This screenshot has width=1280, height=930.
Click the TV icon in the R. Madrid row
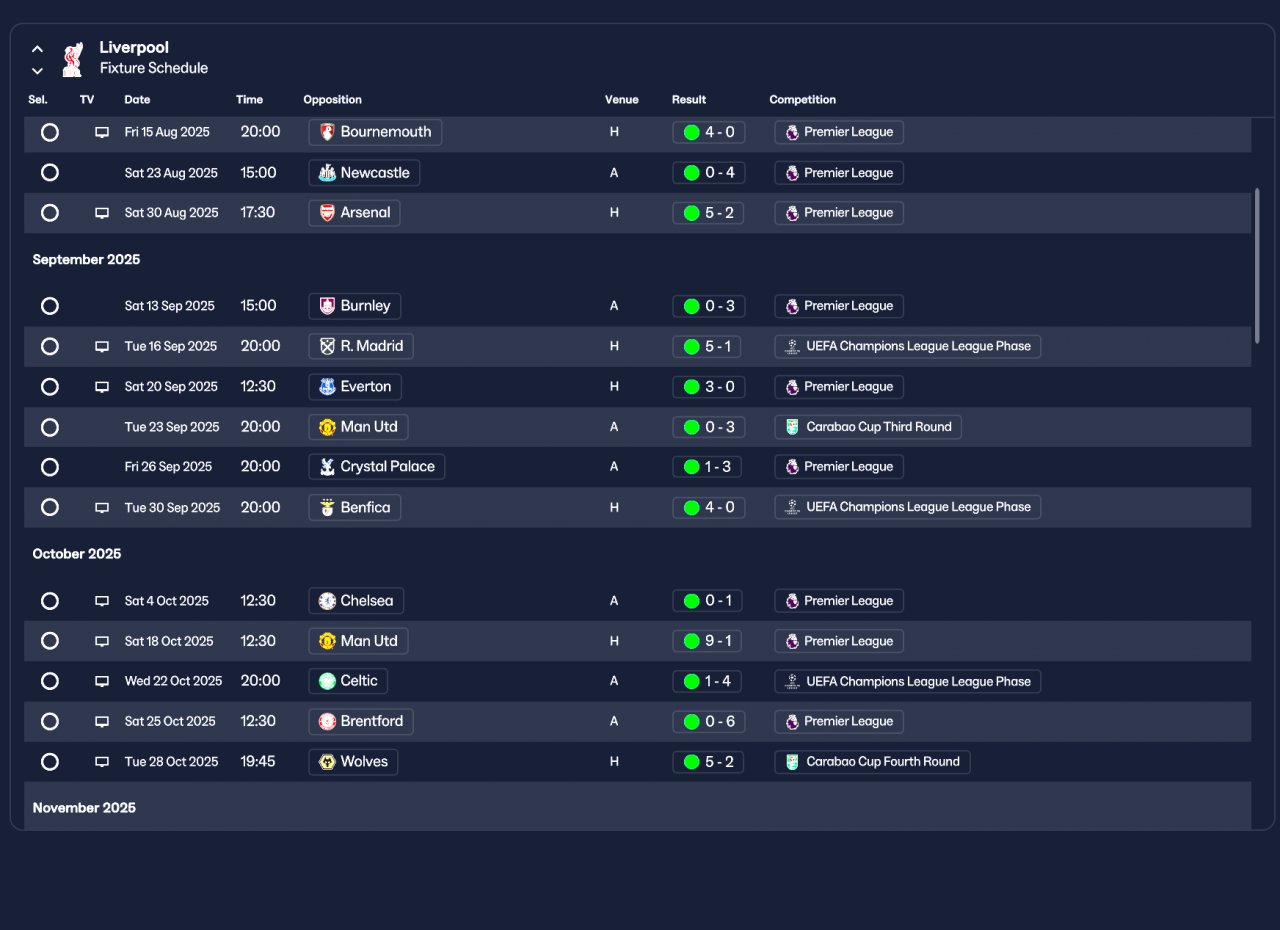click(x=102, y=347)
